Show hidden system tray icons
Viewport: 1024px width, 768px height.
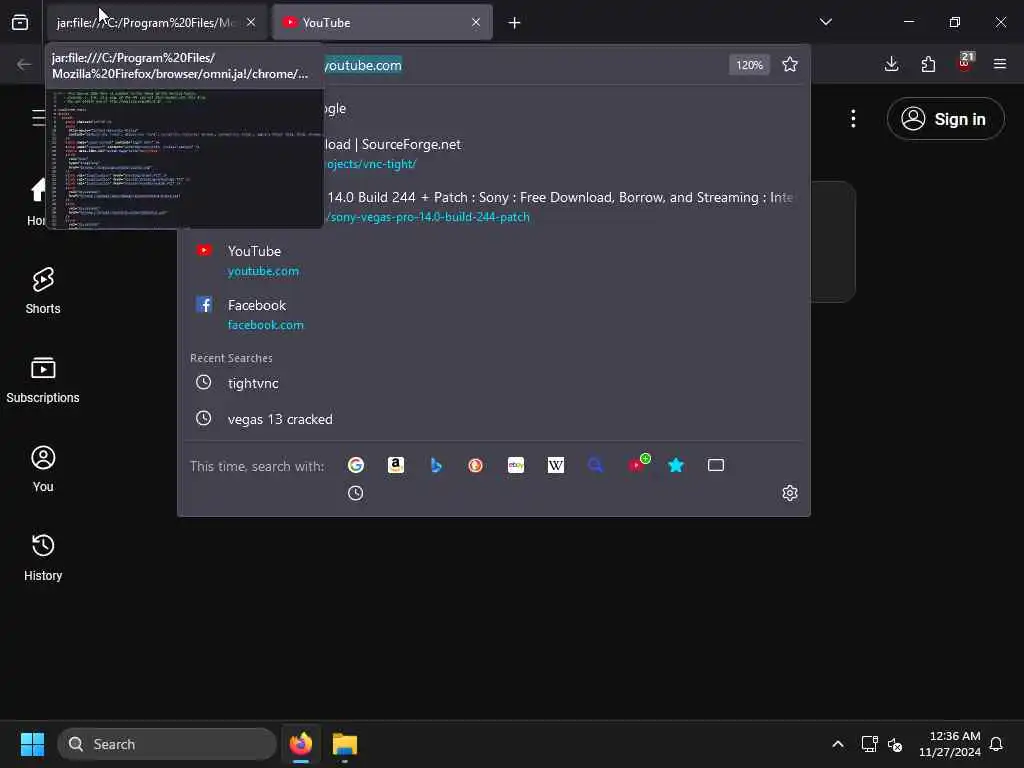click(x=838, y=744)
